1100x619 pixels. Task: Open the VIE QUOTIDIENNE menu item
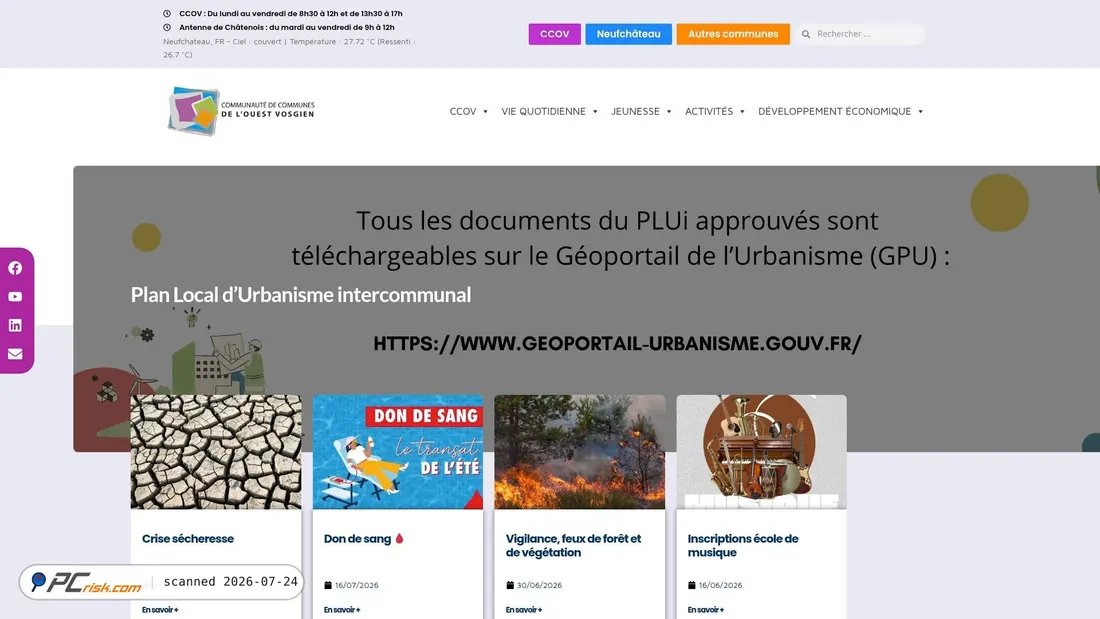[x=543, y=111]
